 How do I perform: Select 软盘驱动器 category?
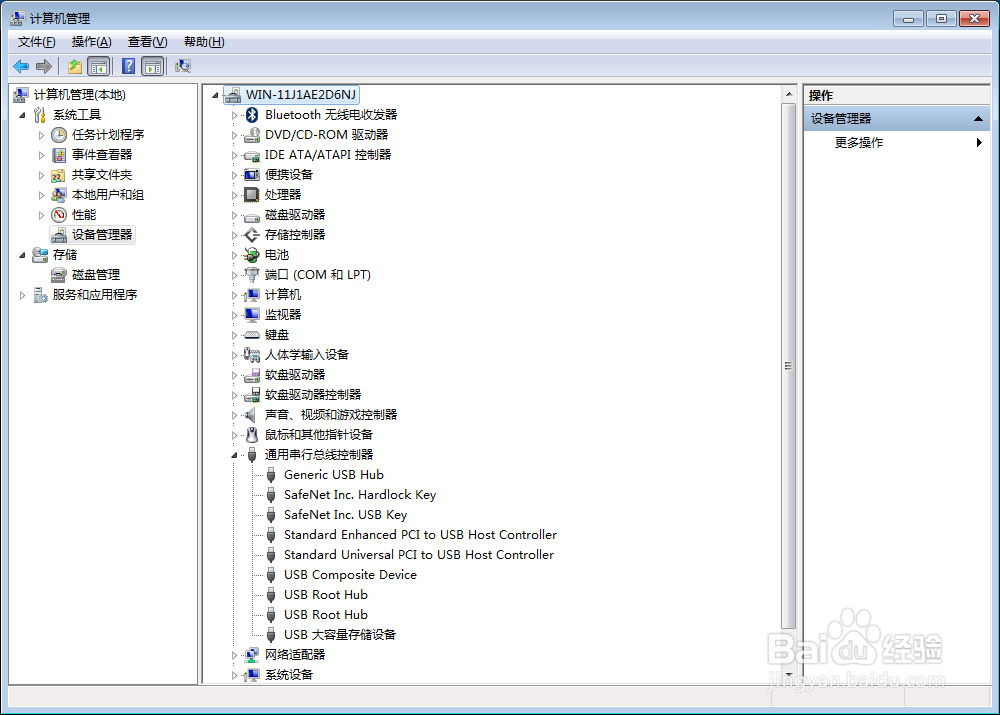[295, 374]
